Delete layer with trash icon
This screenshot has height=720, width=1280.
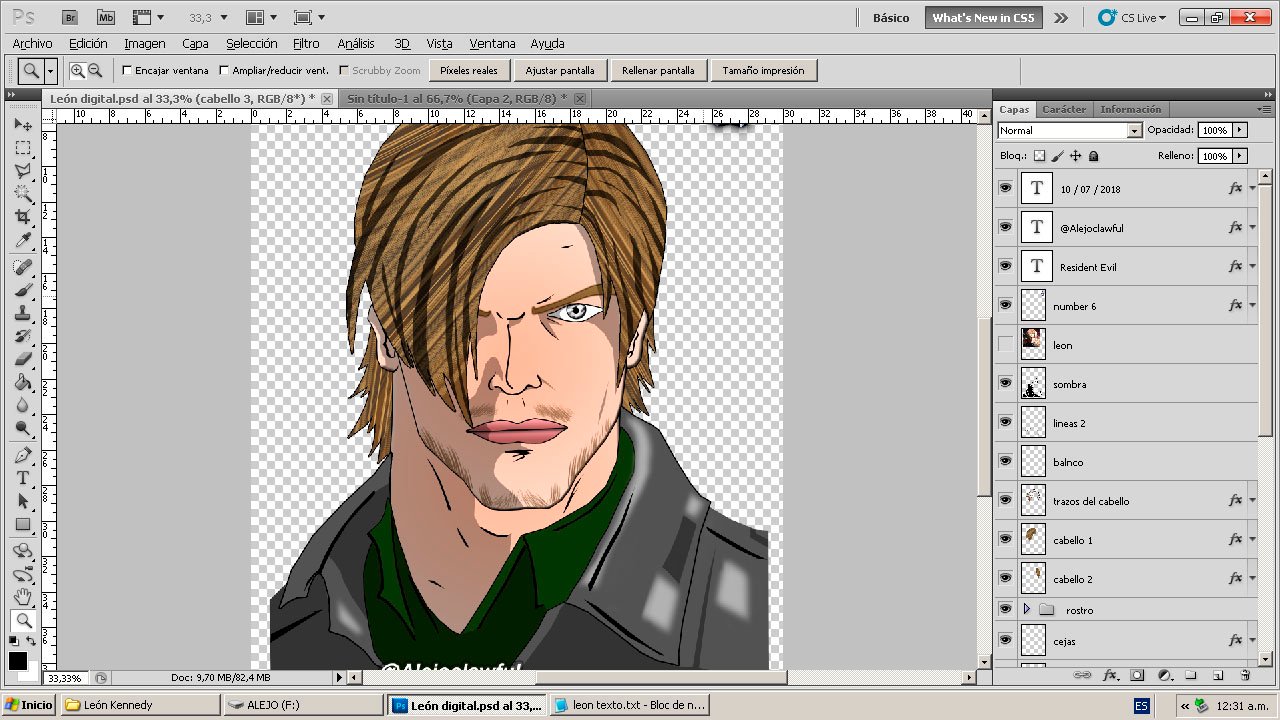coord(1245,675)
